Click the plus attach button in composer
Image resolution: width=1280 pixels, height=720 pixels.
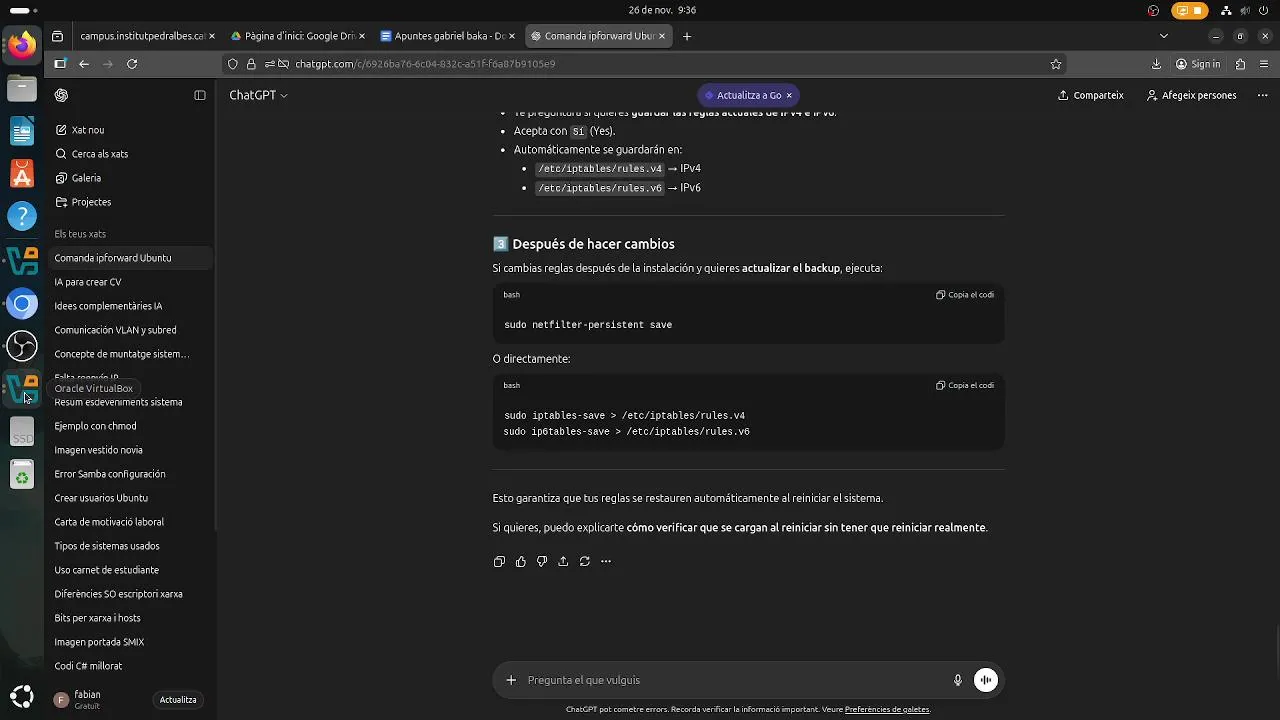[x=511, y=680]
